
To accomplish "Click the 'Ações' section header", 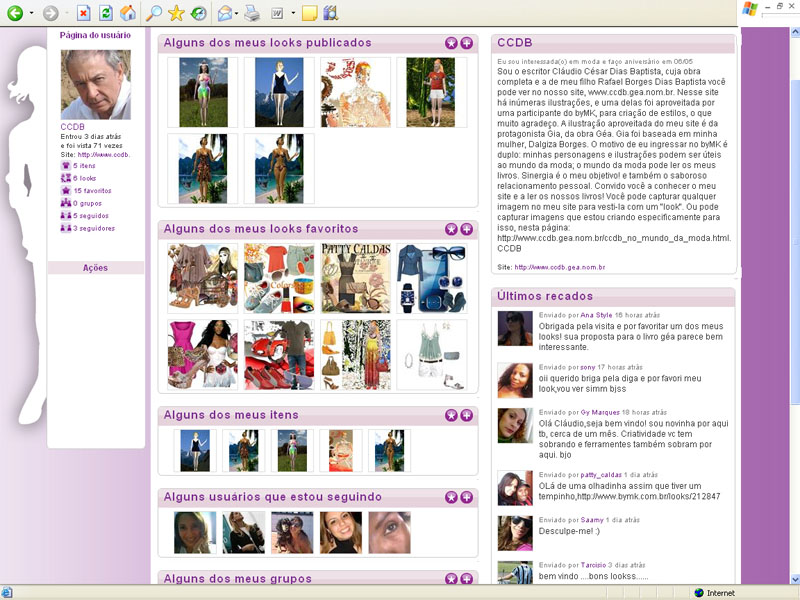I will [x=95, y=268].
